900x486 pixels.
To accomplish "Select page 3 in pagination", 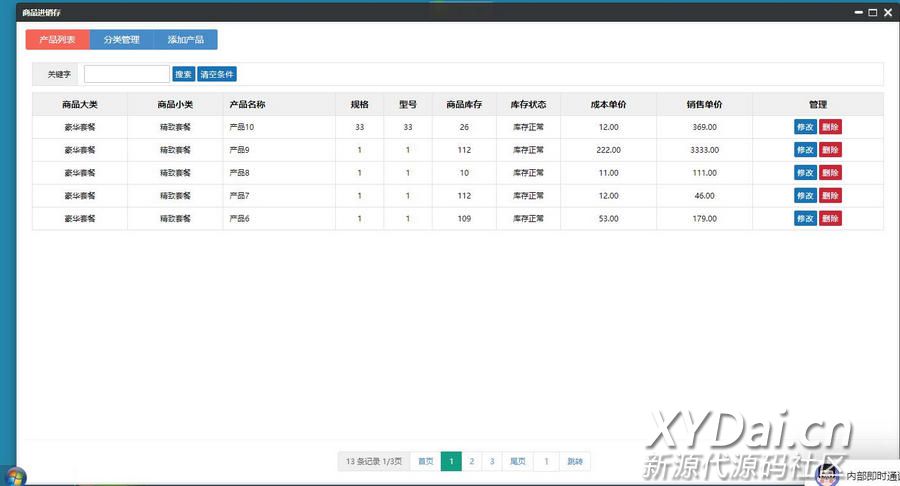I will 492,461.
